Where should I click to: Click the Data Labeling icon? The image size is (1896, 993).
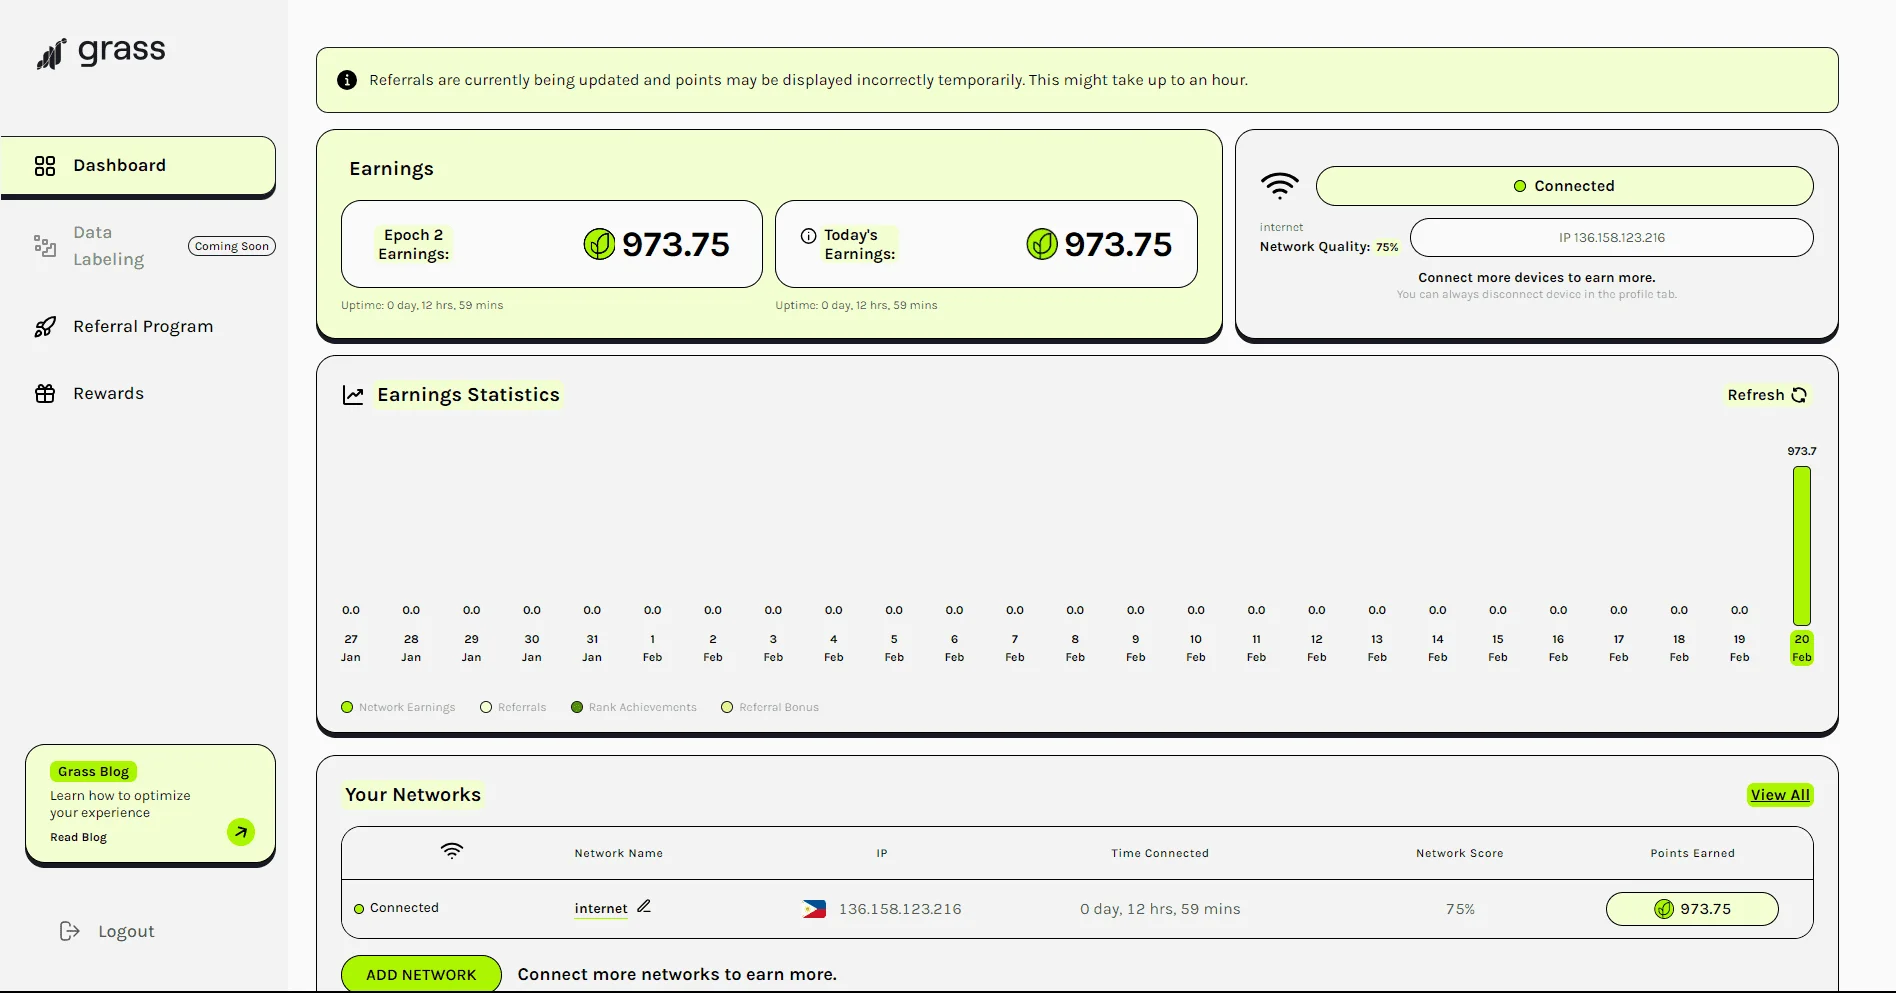coord(45,246)
